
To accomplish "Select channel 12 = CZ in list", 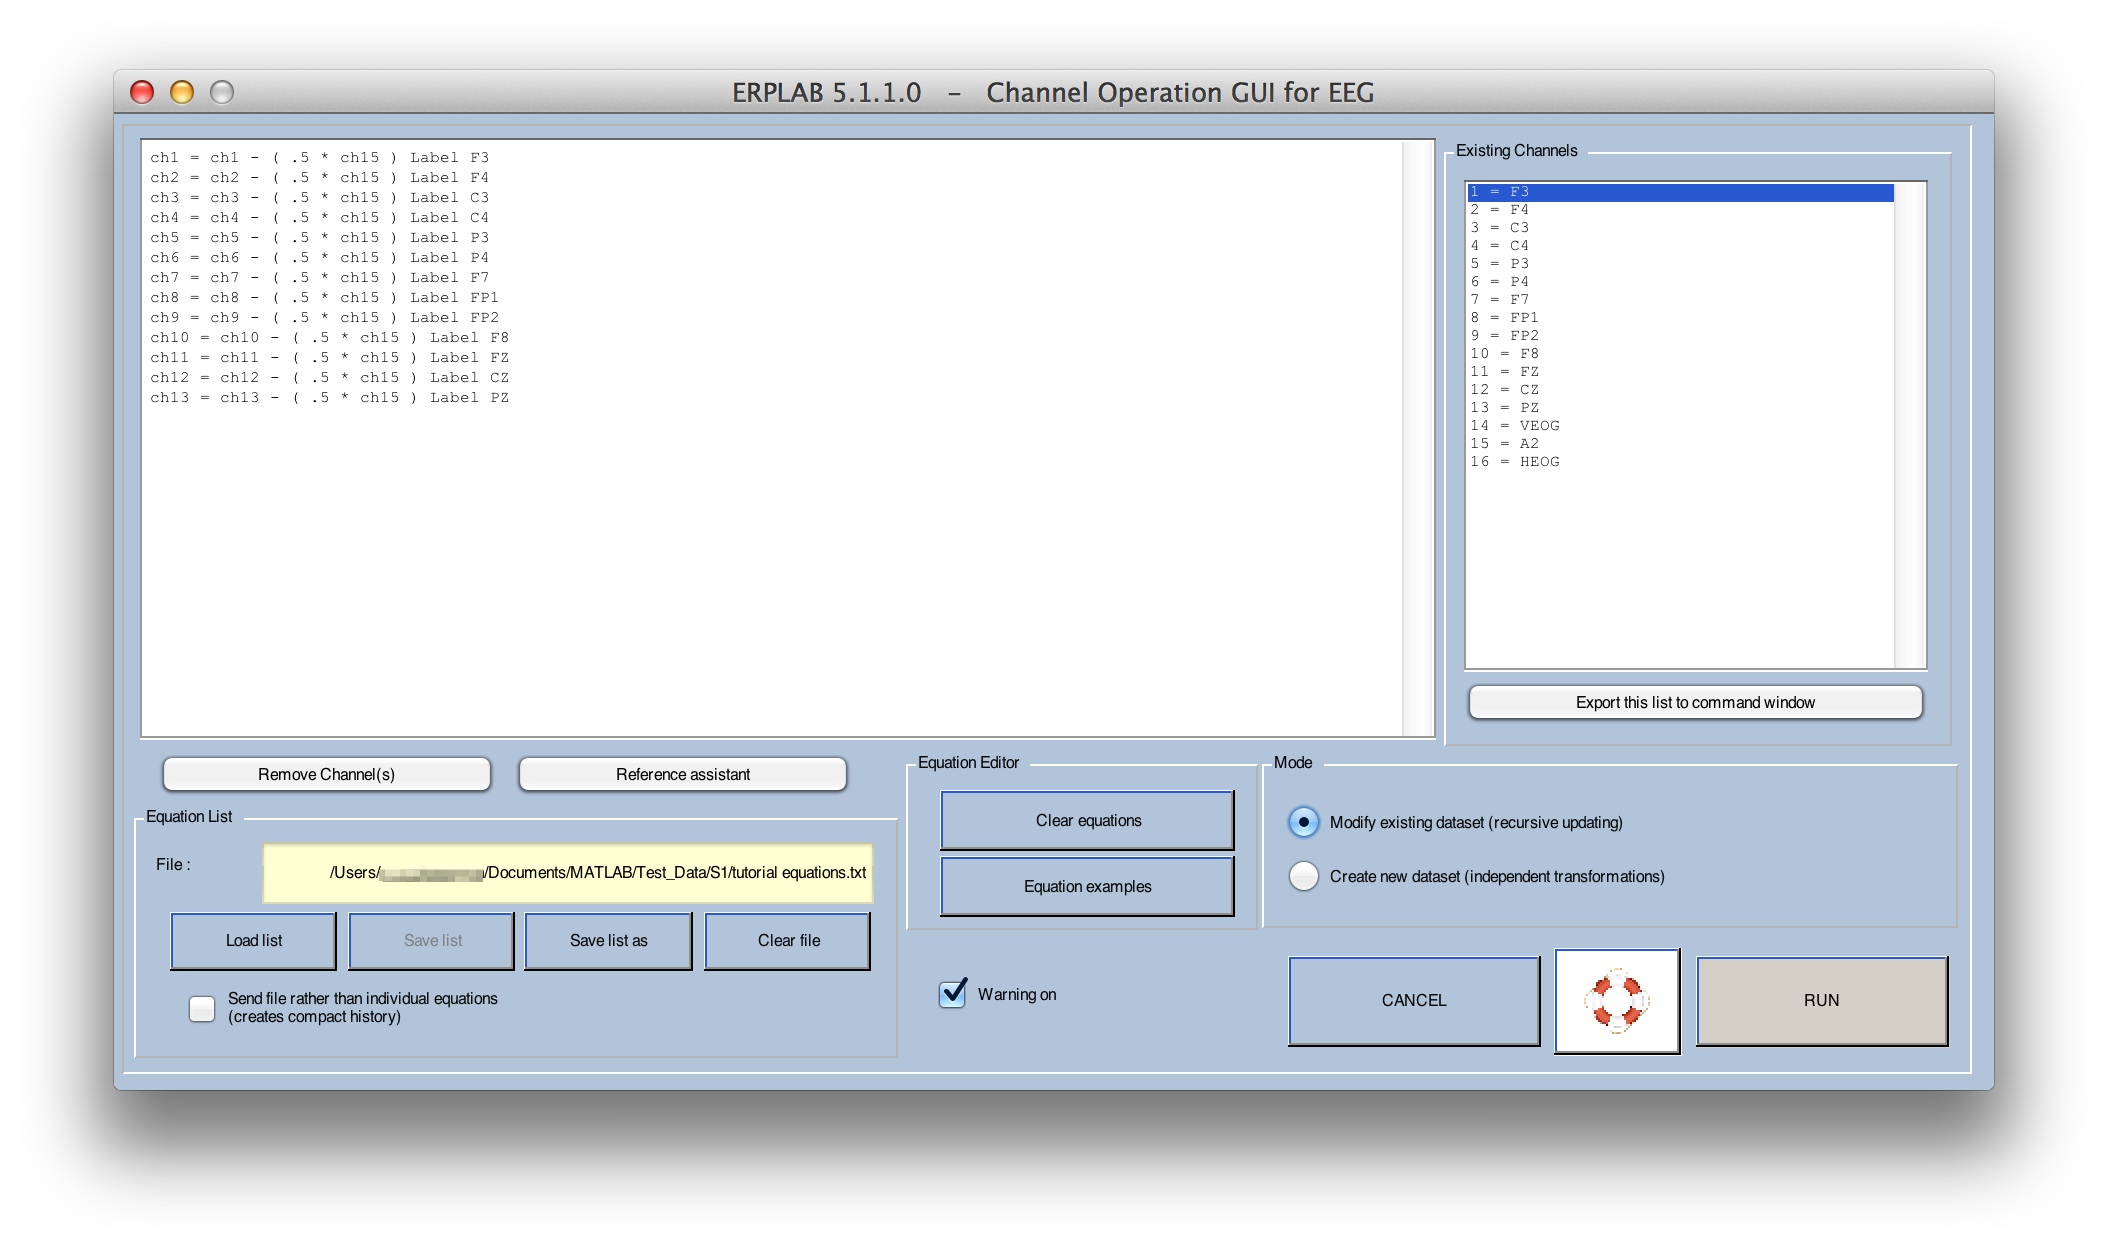I will coord(1680,390).
